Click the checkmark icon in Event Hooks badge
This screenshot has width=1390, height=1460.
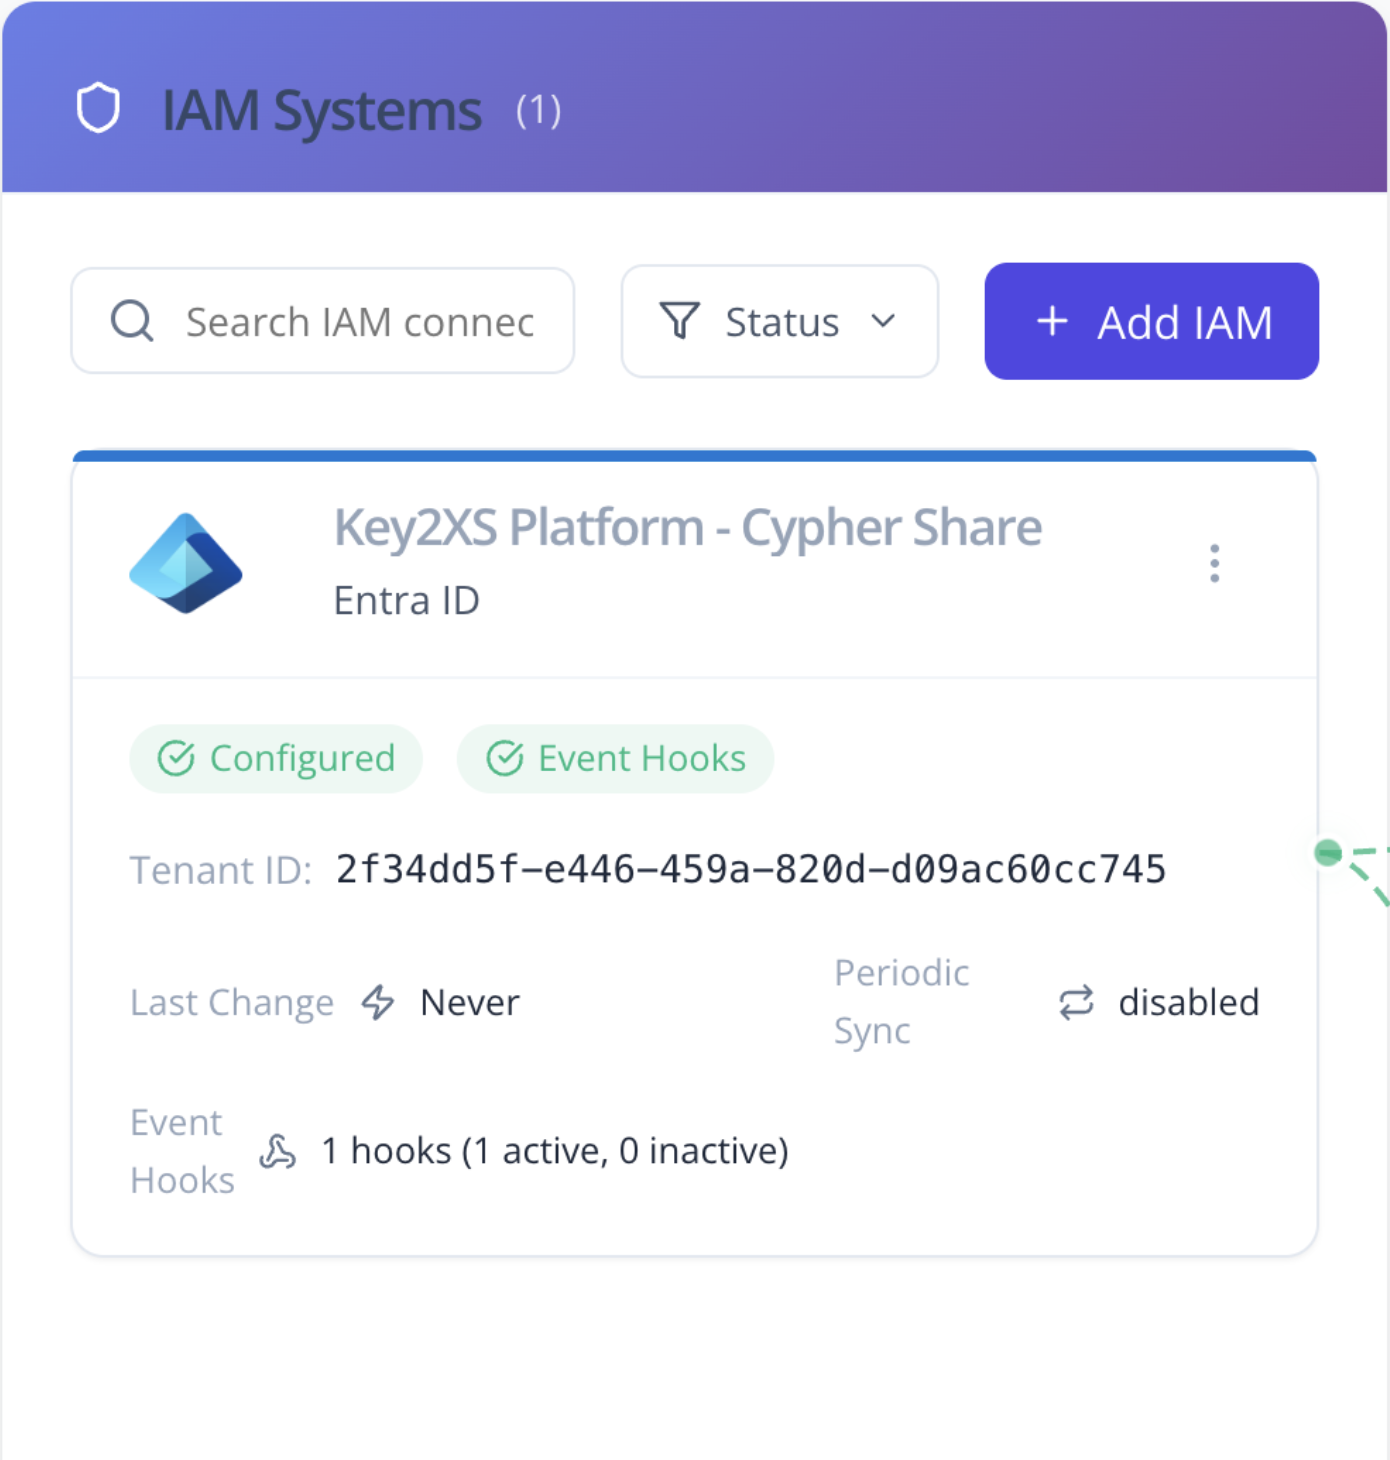[505, 759]
